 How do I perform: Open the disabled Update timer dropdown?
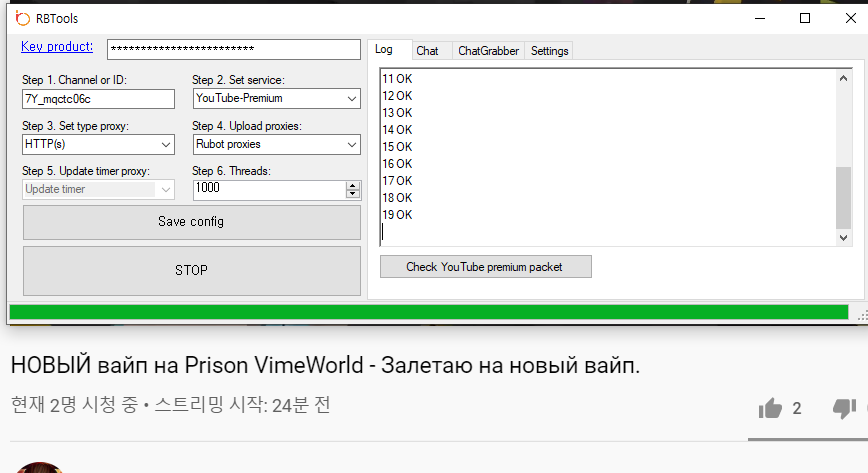coord(99,189)
